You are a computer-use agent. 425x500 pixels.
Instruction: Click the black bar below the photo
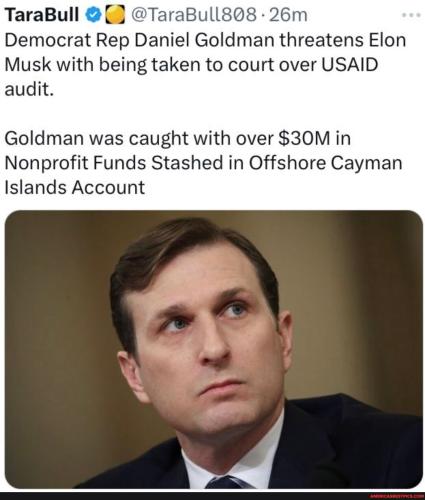tap(212, 496)
